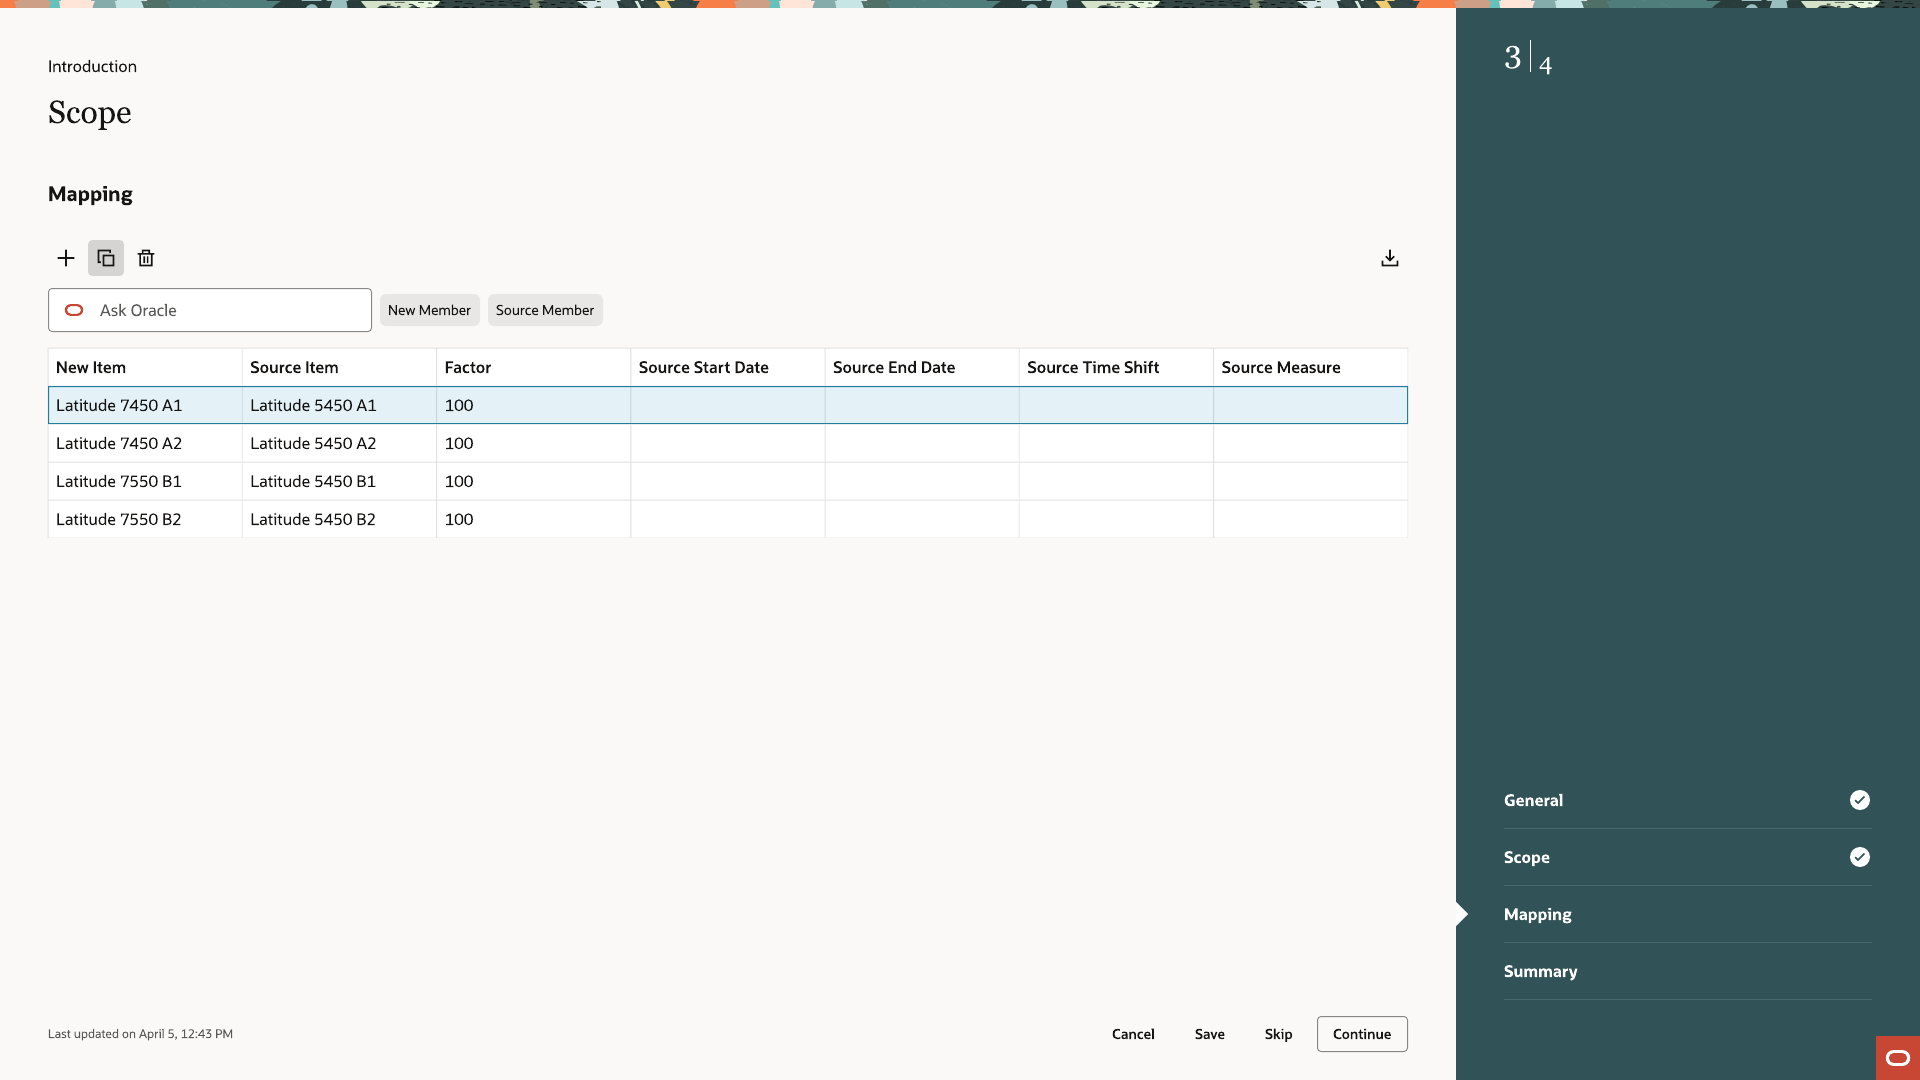Select source item Latitude 5450 A2
Viewport: 1920px width, 1080px height.
[x=339, y=443]
